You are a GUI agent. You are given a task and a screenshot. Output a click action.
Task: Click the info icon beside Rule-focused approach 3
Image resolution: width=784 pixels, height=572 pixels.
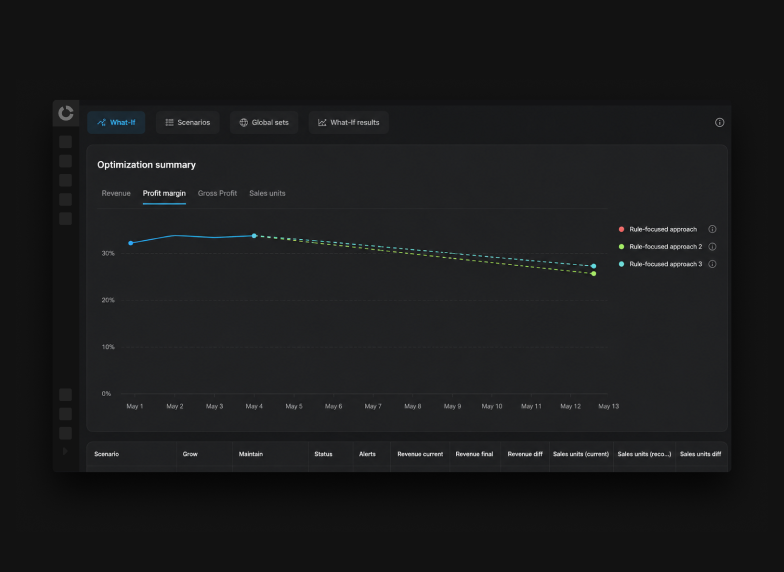point(712,264)
